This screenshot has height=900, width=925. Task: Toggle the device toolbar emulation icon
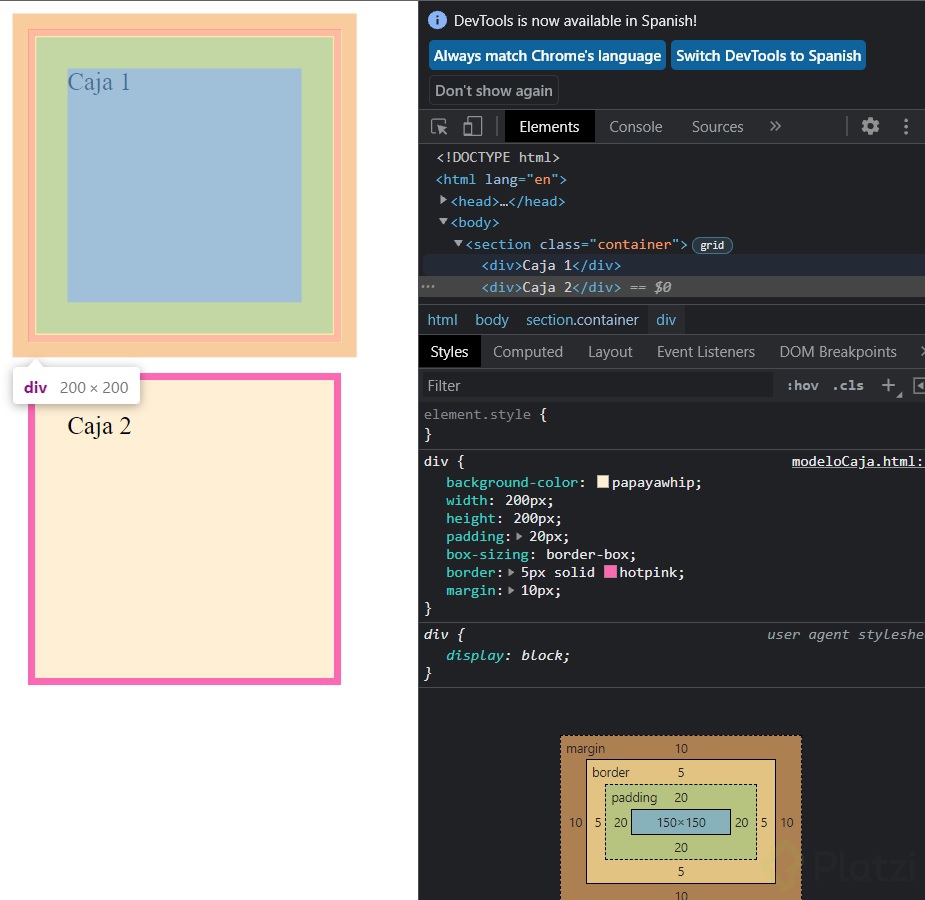pos(471,126)
